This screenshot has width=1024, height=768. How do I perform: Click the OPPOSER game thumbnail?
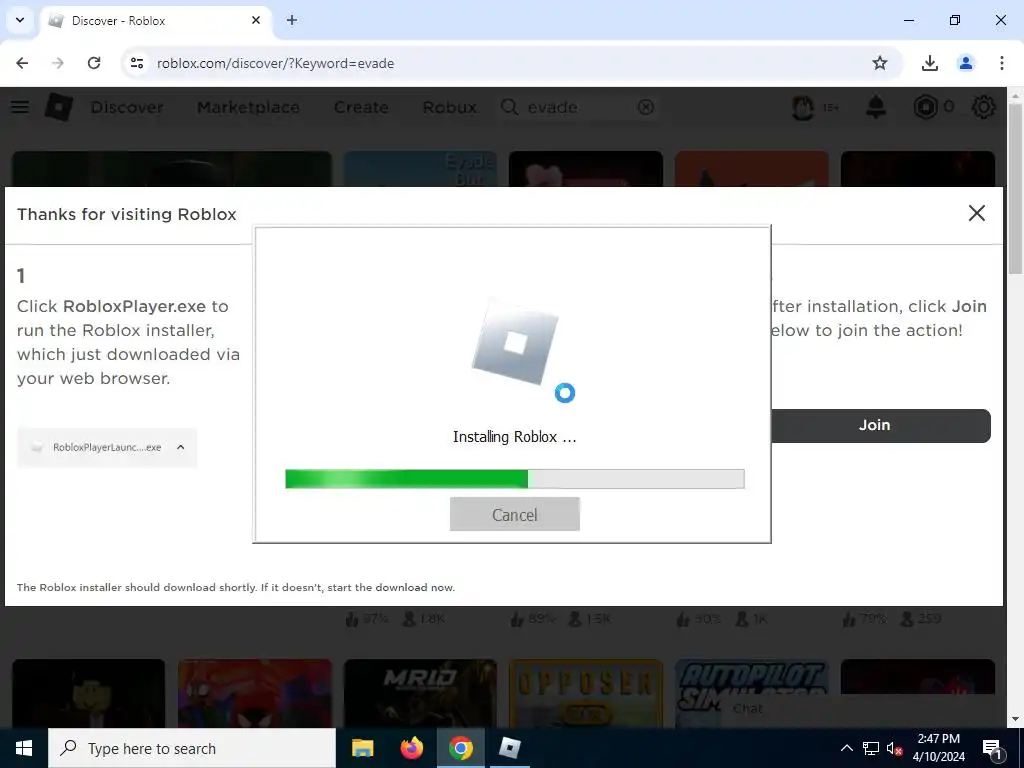[x=586, y=693]
